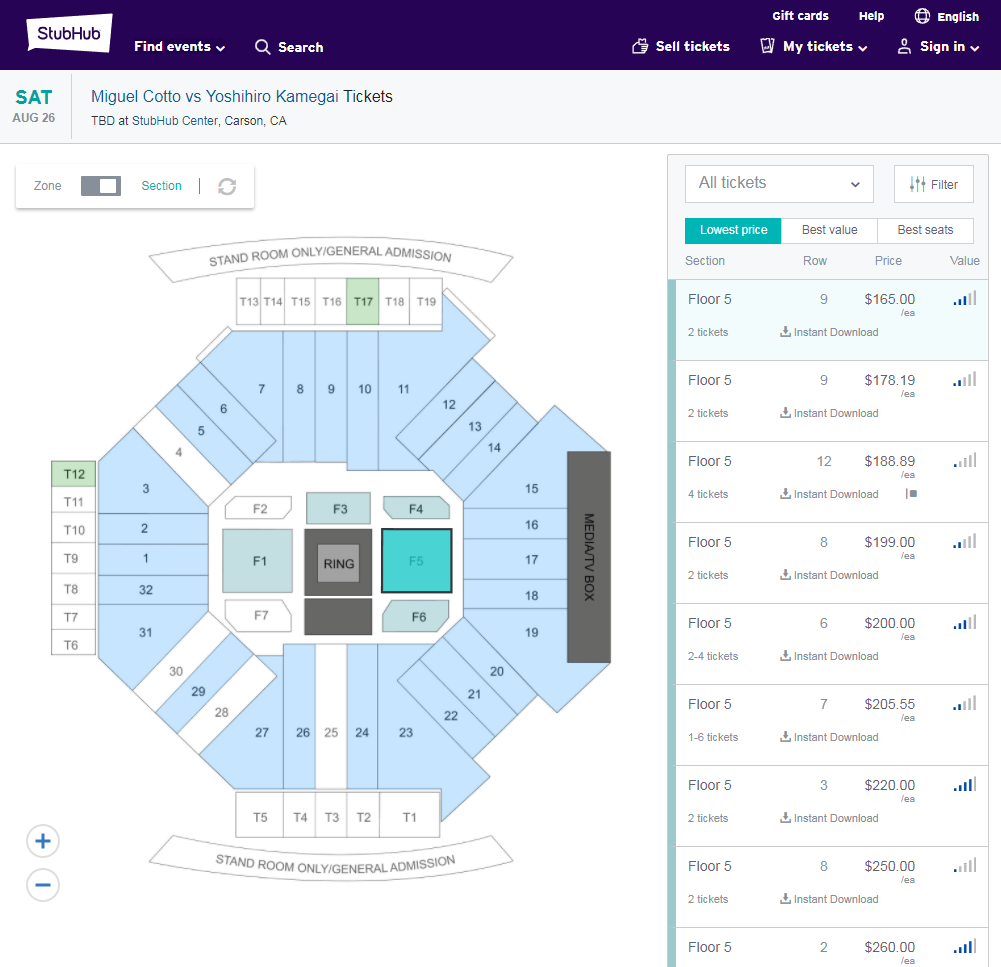Select the $165.00 Floor 5 listing
This screenshot has height=967, width=1001.
pyautogui.click(x=831, y=320)
